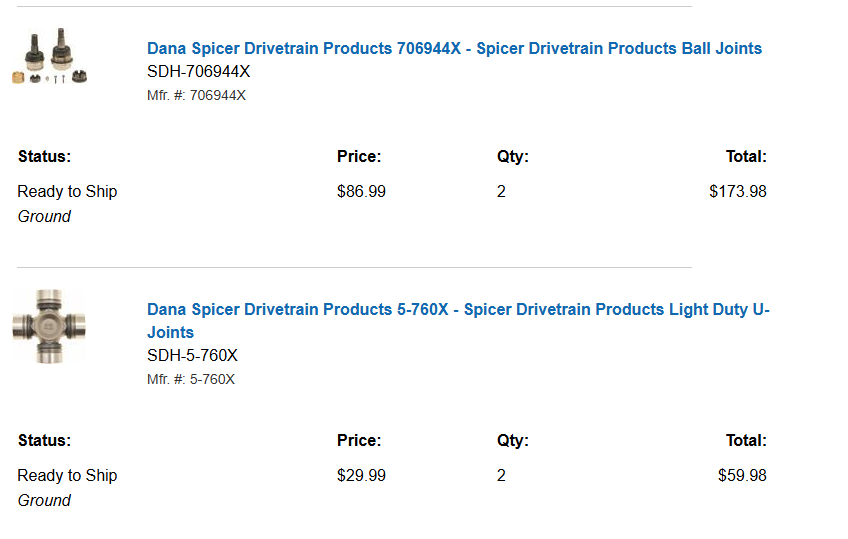The width and height of the screenshot is (848, 539).
Task: Click Ready to Ship status for ball joints
Action: [x=67, y=191]
